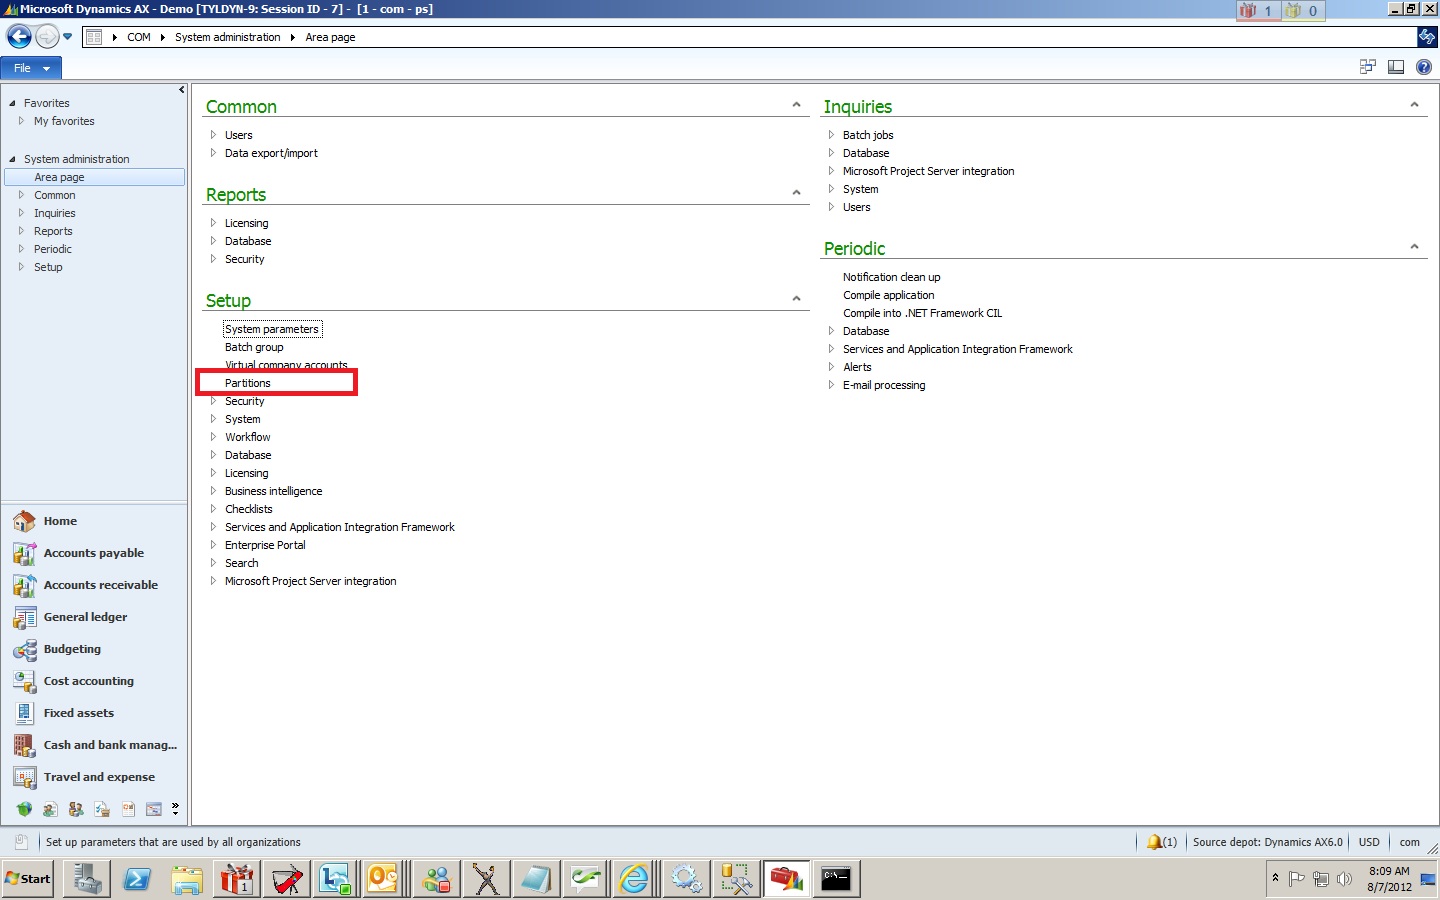Open Cost accounting module icon
The image size is (1440, 900).
click(24, 681)
